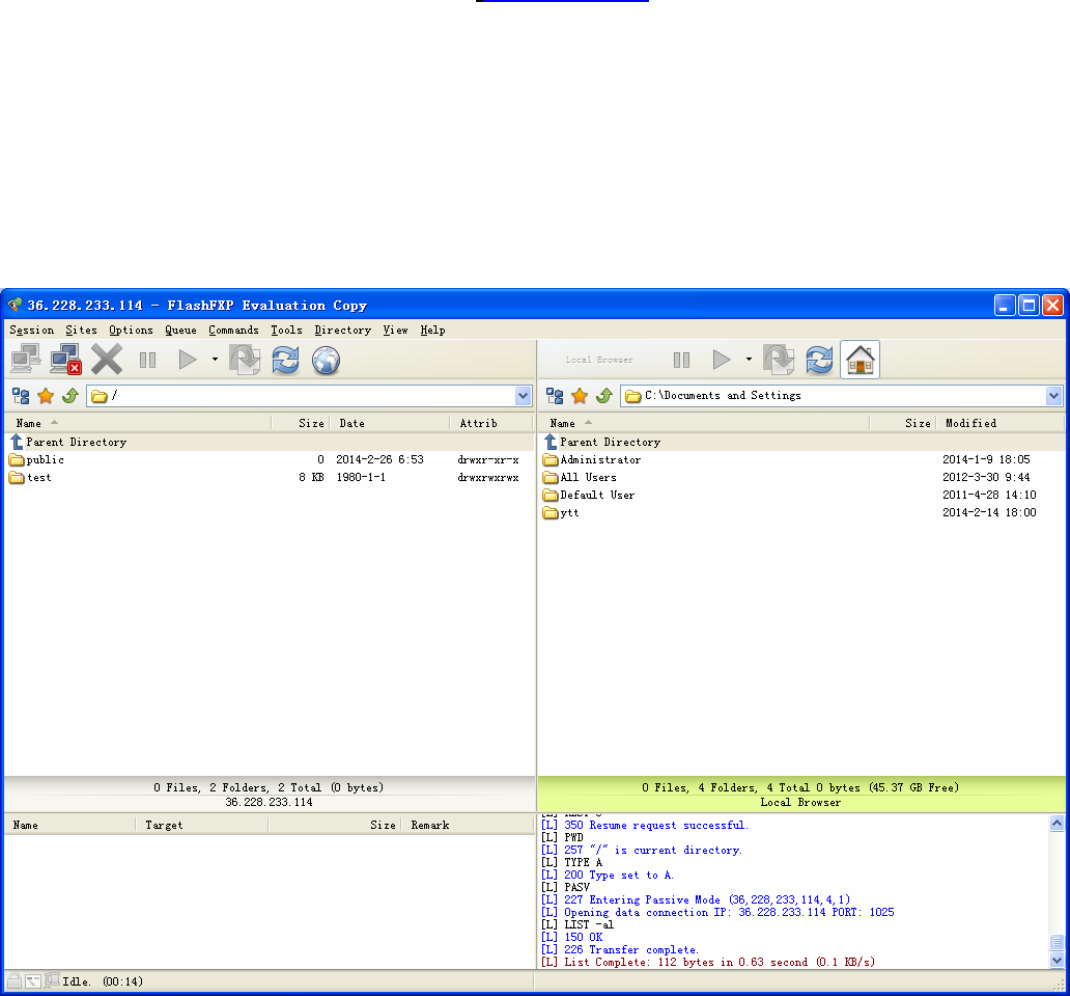Select the public folder in remote pane
Screen dimensions: 1070x996
(270, 460)
